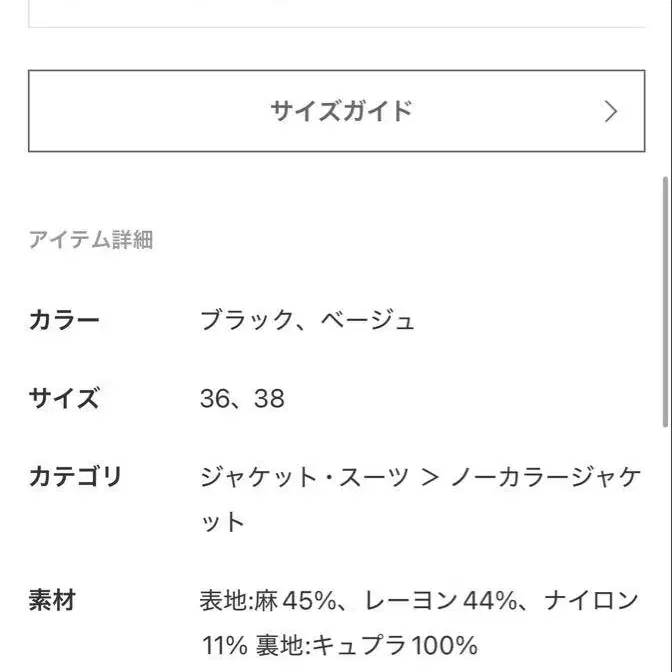The width and height of the screenshot is (672, 672).
Task: Click the サイズ label
Action: (64, 399)
